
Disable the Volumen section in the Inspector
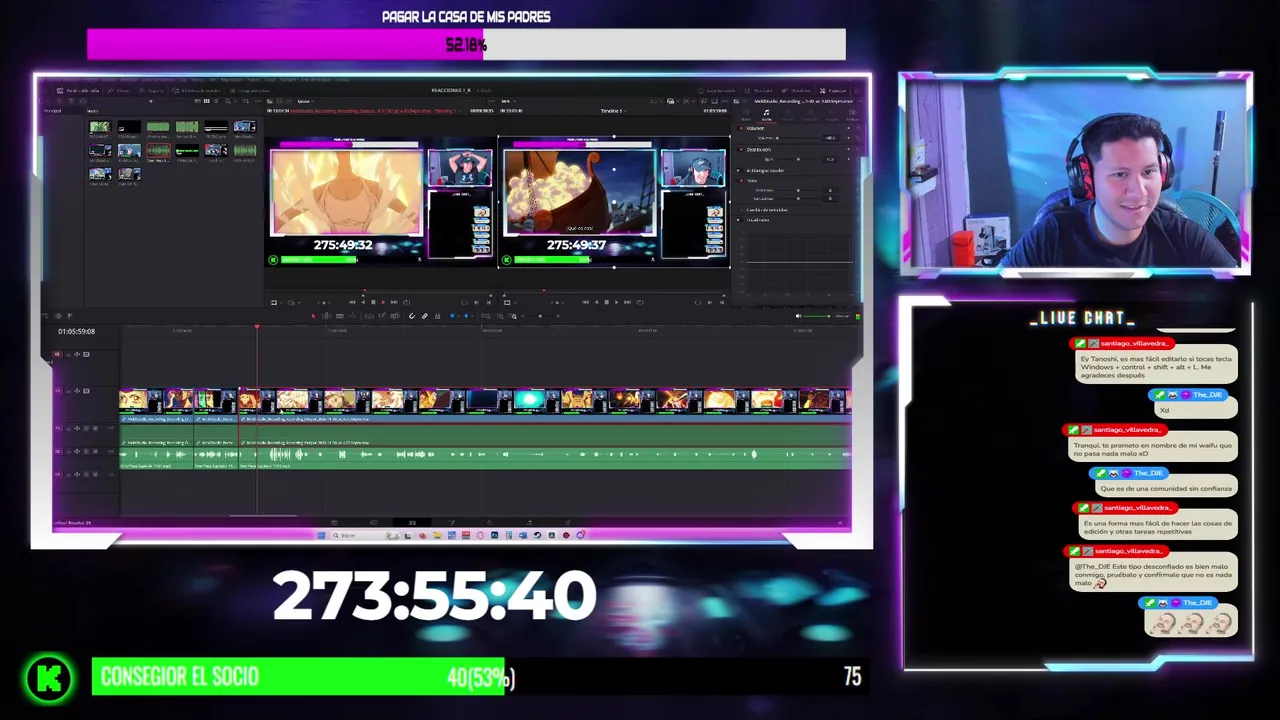click(x=741, y=128)
